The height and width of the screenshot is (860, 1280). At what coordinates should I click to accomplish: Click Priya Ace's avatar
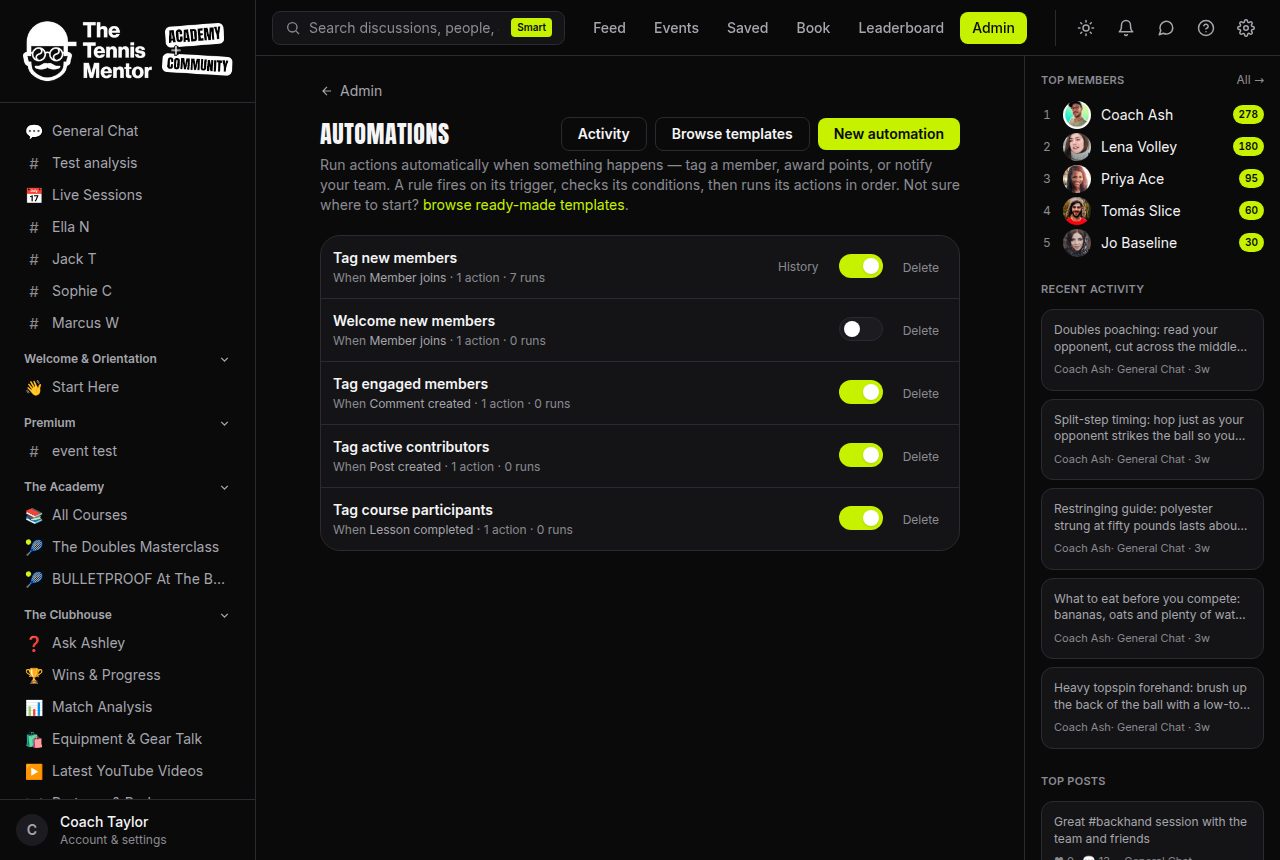pos(1077,179)
